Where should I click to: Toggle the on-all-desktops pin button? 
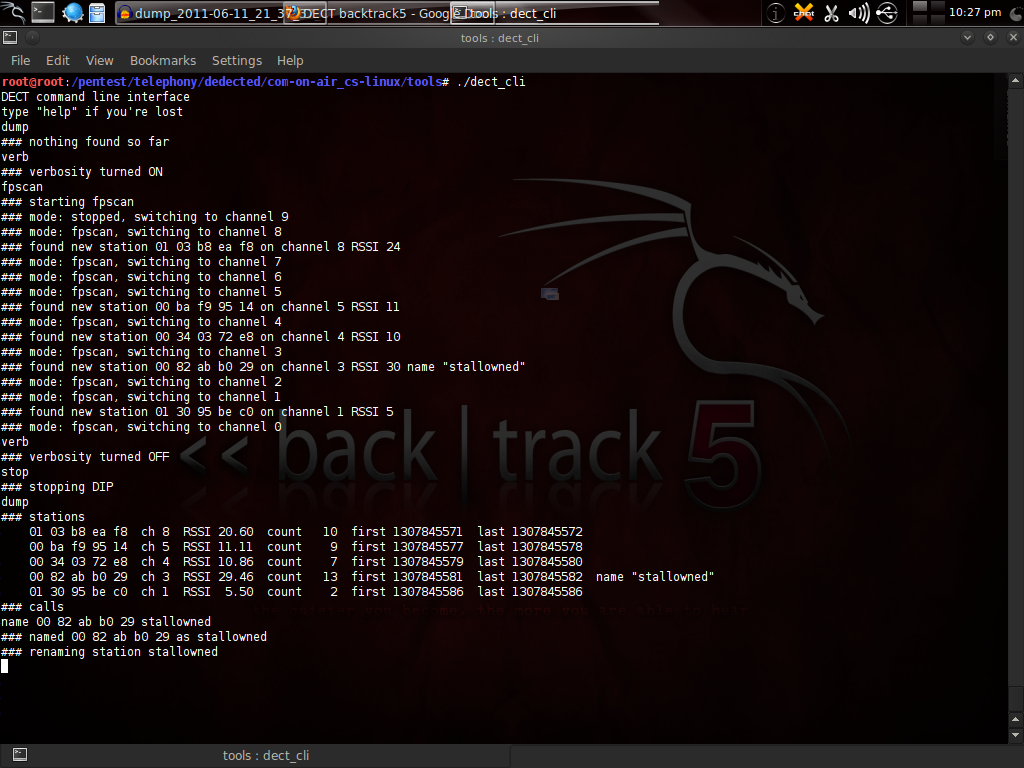[32, 38]
